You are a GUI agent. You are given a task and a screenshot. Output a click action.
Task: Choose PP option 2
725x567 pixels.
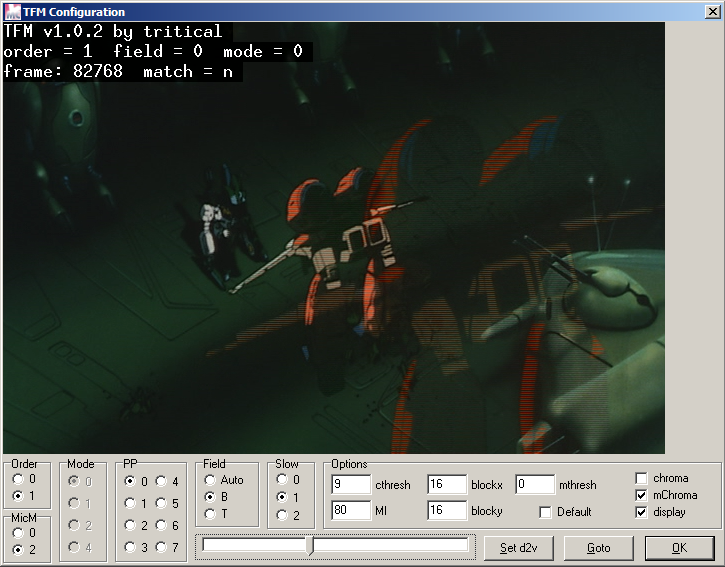(130, 525)
